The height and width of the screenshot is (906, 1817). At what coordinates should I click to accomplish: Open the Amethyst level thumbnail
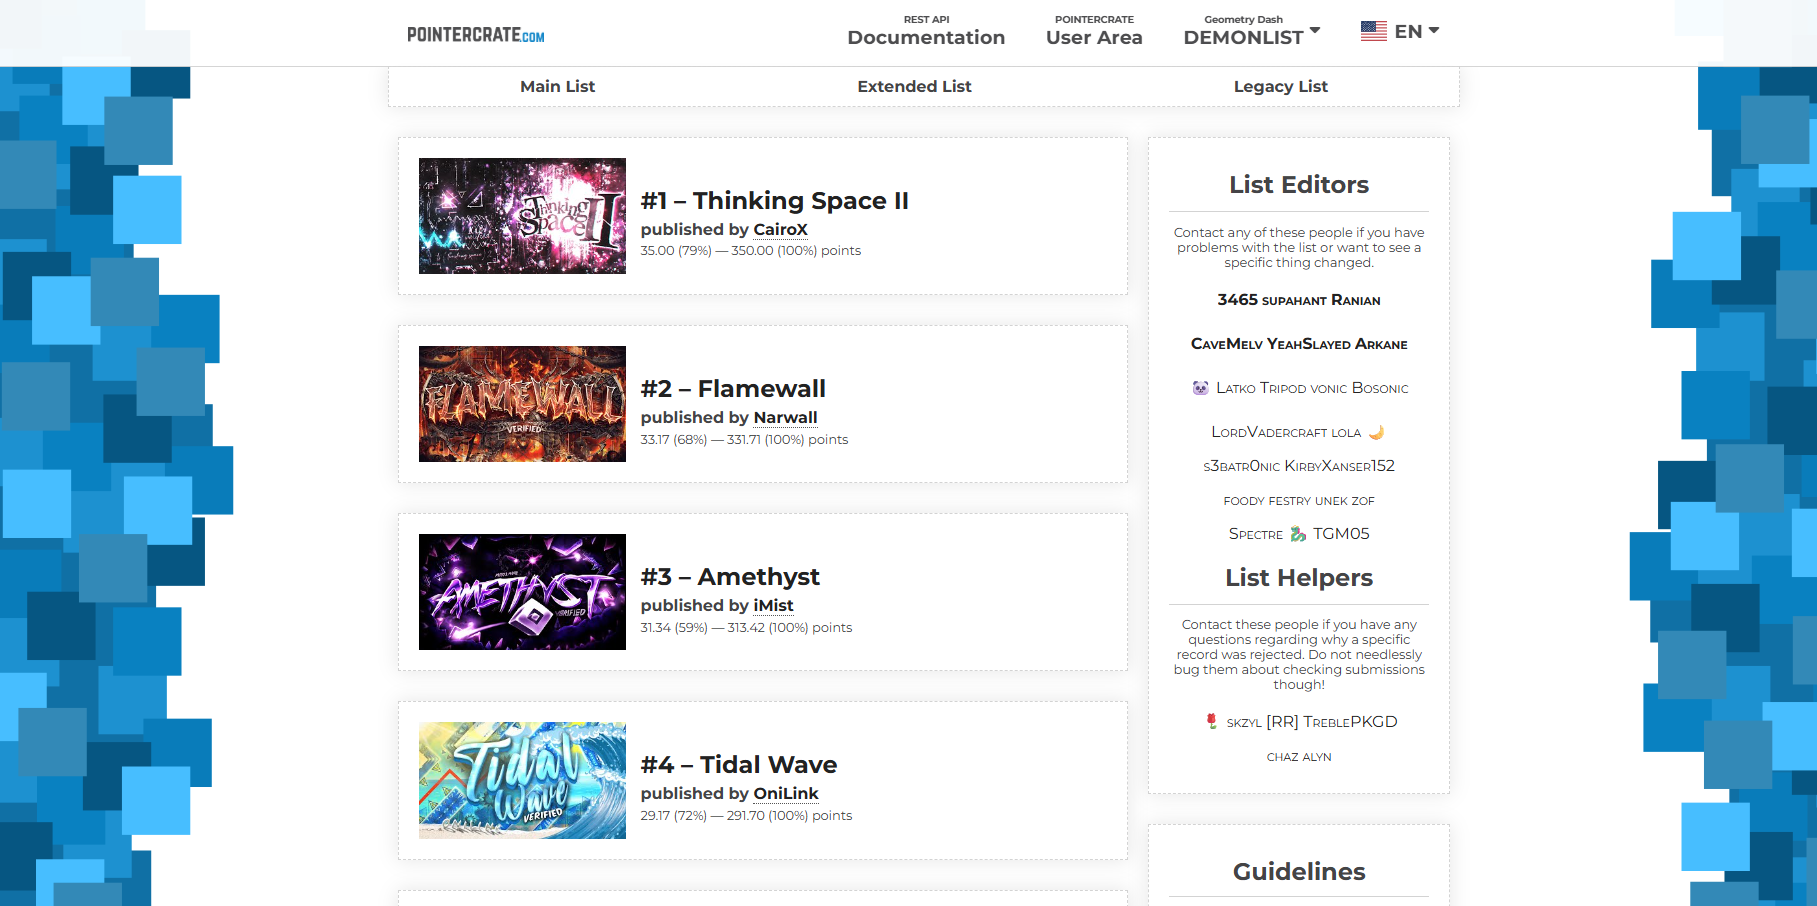point(522,592)
